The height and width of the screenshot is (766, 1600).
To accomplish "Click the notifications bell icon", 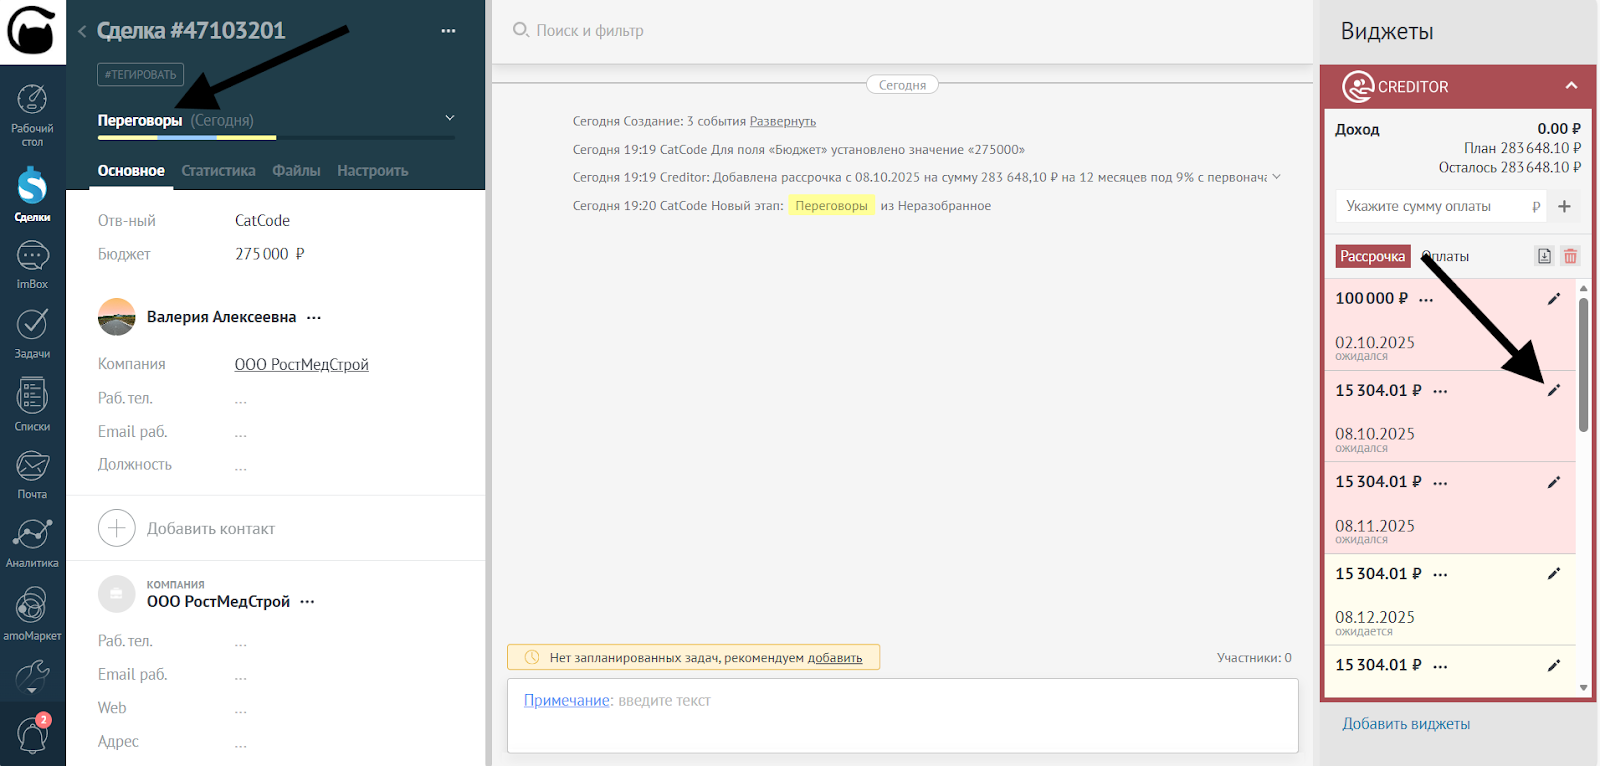I will (x=32, y=735).
